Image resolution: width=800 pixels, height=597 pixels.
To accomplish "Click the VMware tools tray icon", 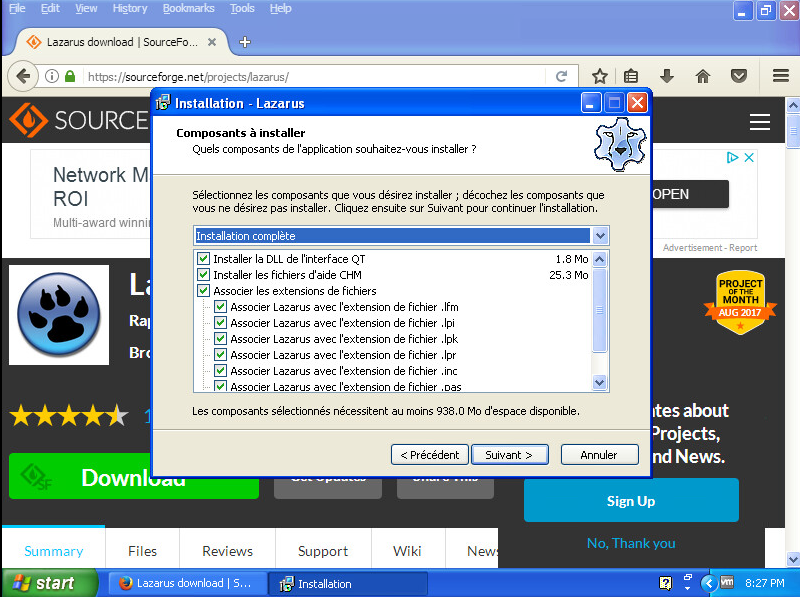I will 727,582.
